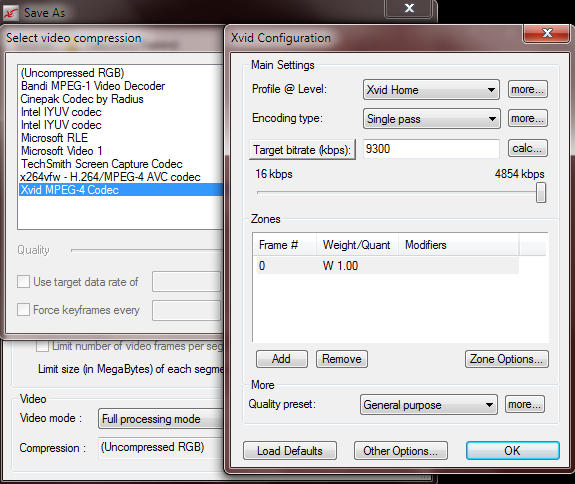
Task: Close the Xvid Configuration window
Action: 547,33
